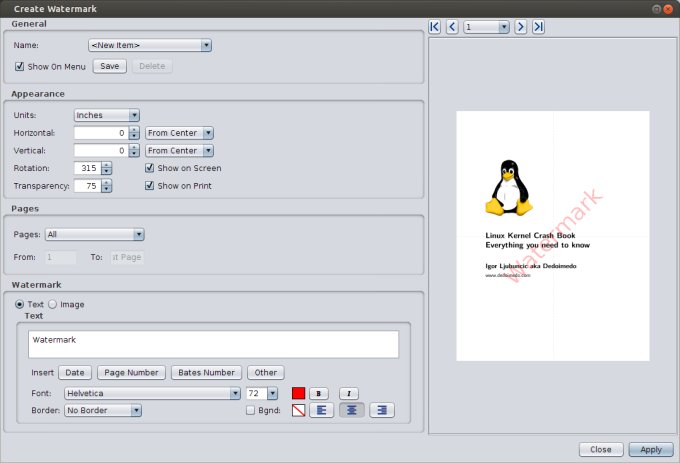
Task: Align watermark text left
Action: coord(321,410)
